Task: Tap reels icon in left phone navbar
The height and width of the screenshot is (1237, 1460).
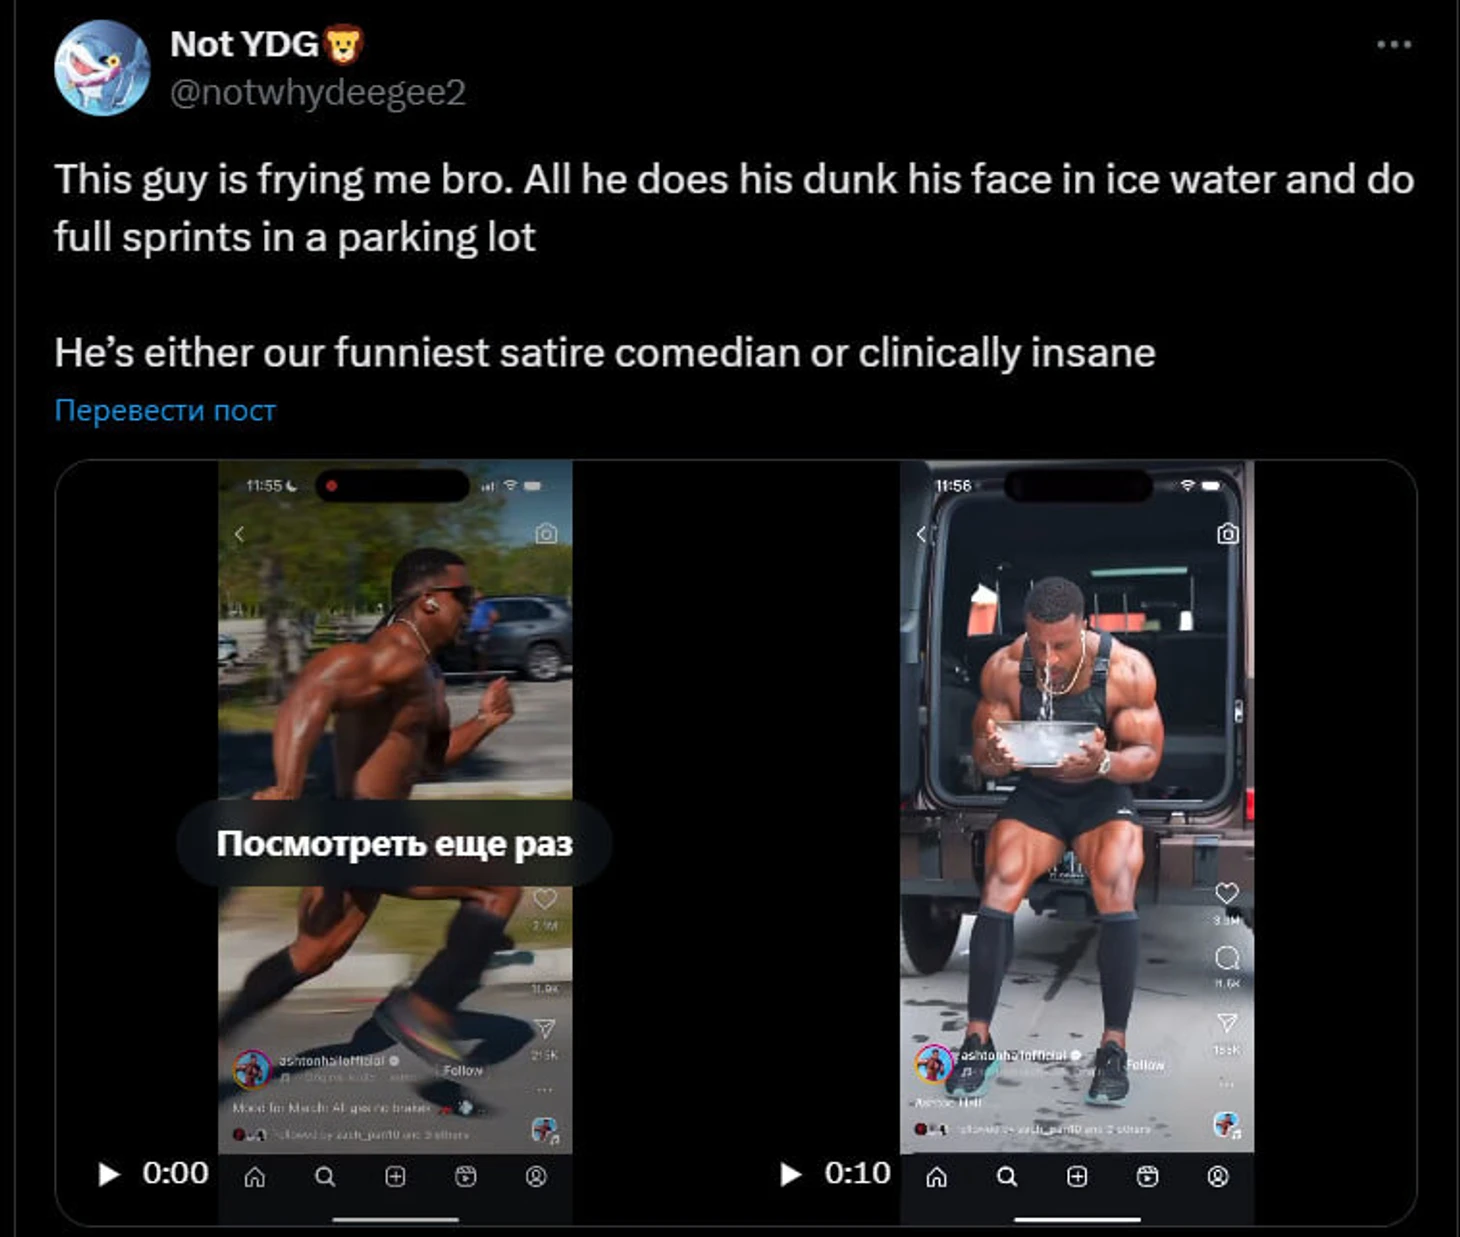Action: (x=466, y=1177)
